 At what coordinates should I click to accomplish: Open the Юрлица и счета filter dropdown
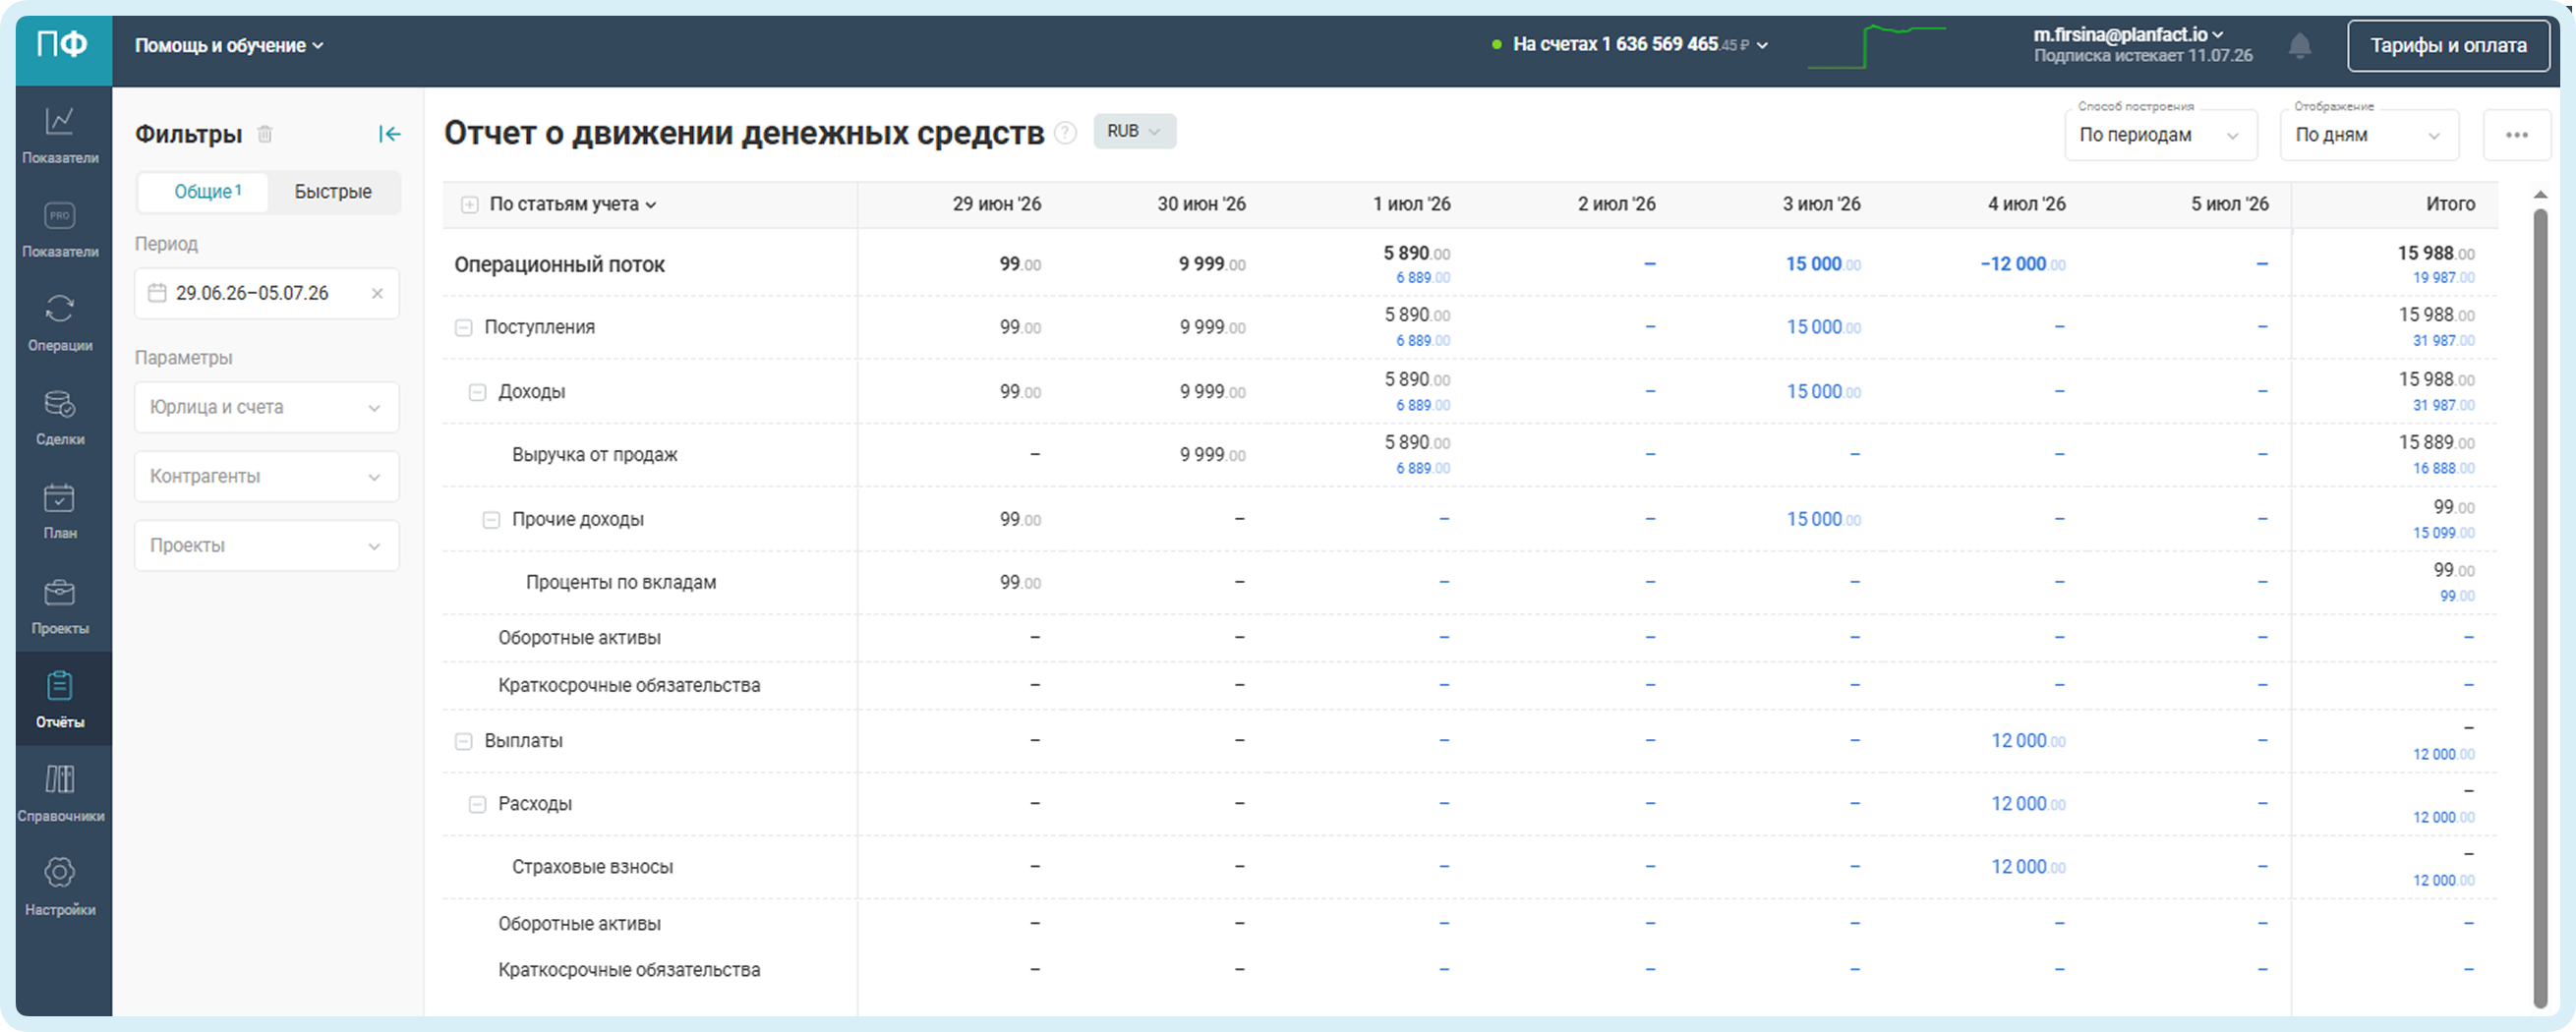pyautogui.click(x=267, y=407)
